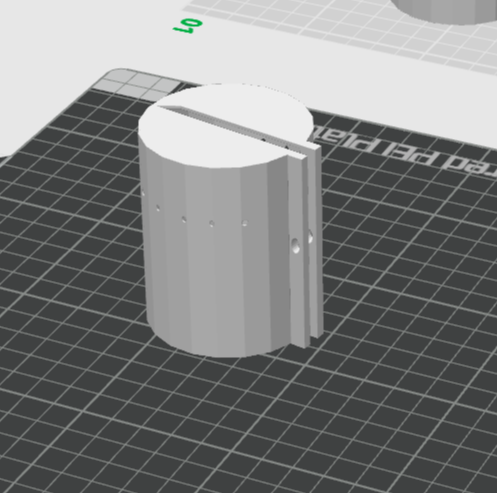The width and height of the screenshot is (497, 493).
Task: Select the partial model on the neighboring plate
Action: pyautogui.click(x=447, y=11)
